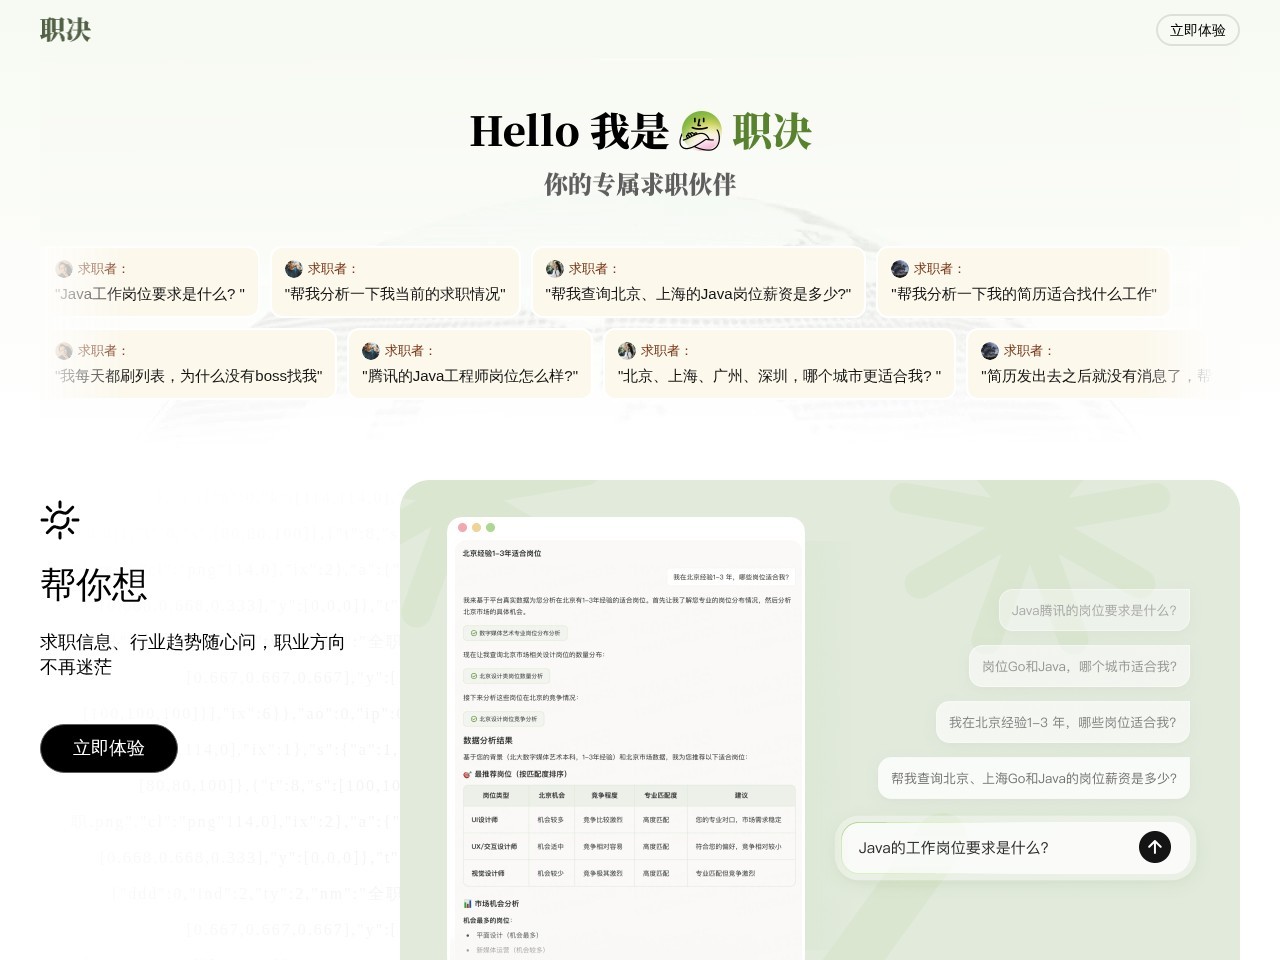Click quote '帮我查询北京、上海的Java岗位薪资是多少?'
Viewport: 1280px width, 960px height.
[698, 294]
